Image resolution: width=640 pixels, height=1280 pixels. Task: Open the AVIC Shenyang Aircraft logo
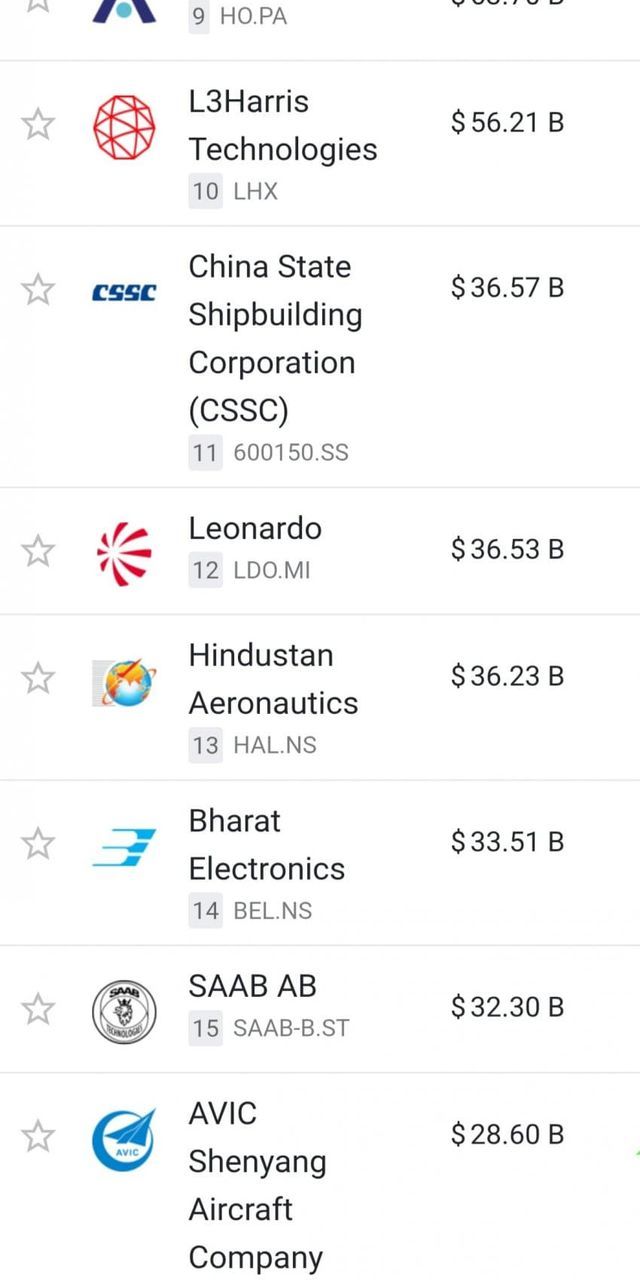click(124, 1139)
